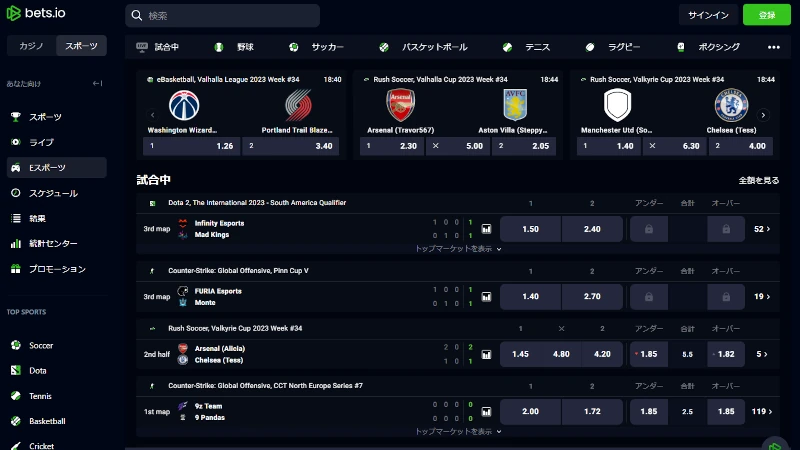Select the ラグビー category tab
Image resolution: width=800 pixels, height=450 pixels.
click(x=612, y=47)
